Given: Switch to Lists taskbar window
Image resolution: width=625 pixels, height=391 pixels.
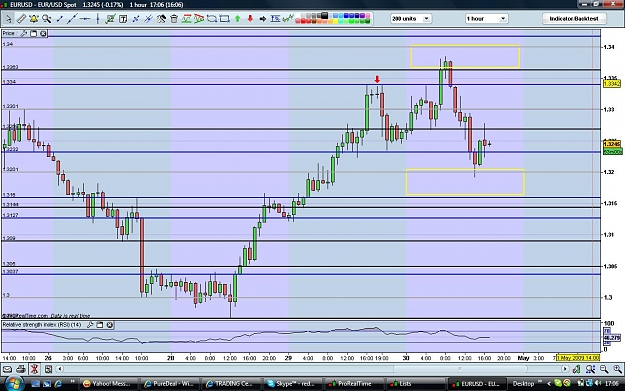Looking at the screenshot, I should coord(415,383).
